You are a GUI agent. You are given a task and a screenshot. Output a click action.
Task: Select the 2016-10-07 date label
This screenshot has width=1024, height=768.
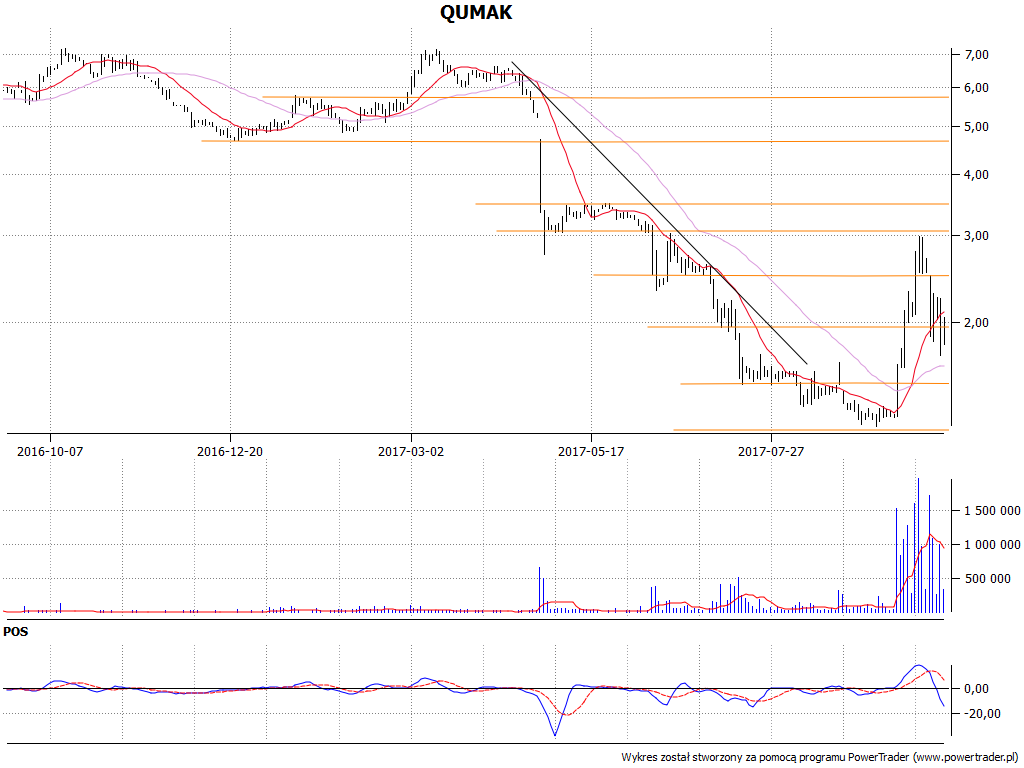click(50, 451)
